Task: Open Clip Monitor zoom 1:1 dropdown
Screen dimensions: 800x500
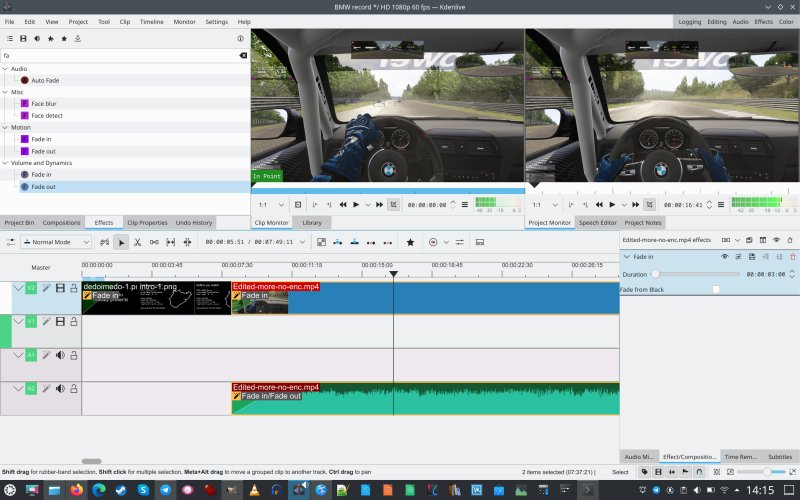Action: pyautogui.click(x=270, y=204)
